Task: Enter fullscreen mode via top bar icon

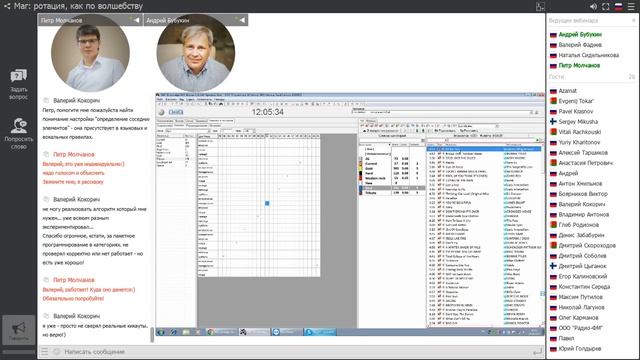Action: (x=606, y=7)
